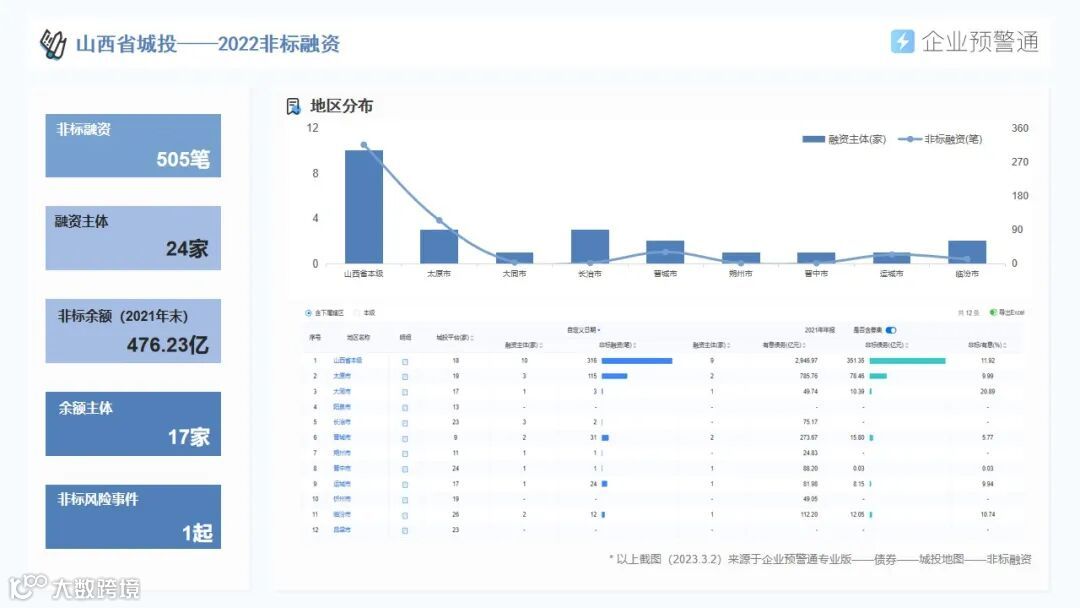
Task: Sort by the 非标融资(笔) column
Action: pos(617,345)
